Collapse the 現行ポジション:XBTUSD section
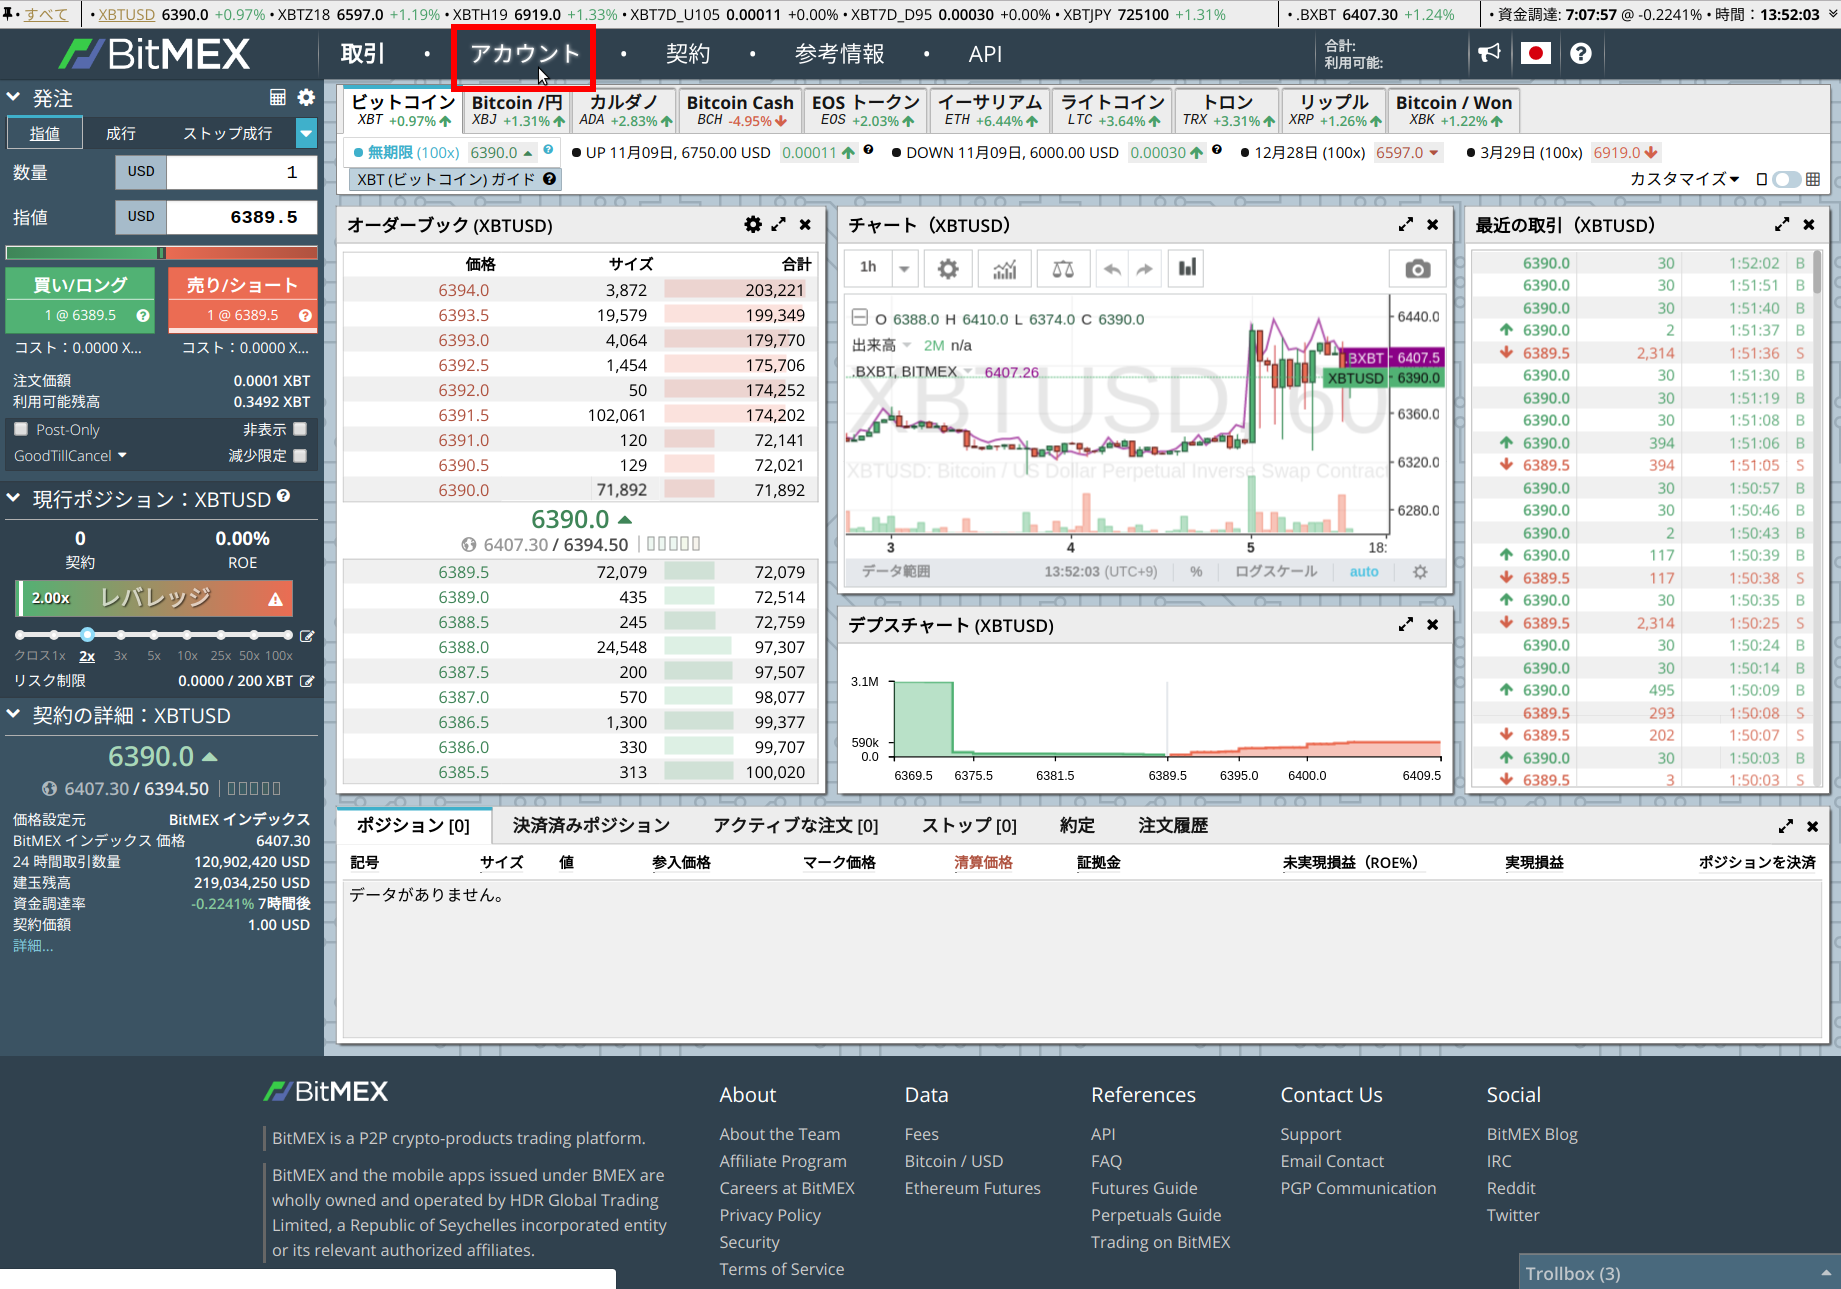The width and height of the screenshot is (1841, 1289). pos(13,498)
